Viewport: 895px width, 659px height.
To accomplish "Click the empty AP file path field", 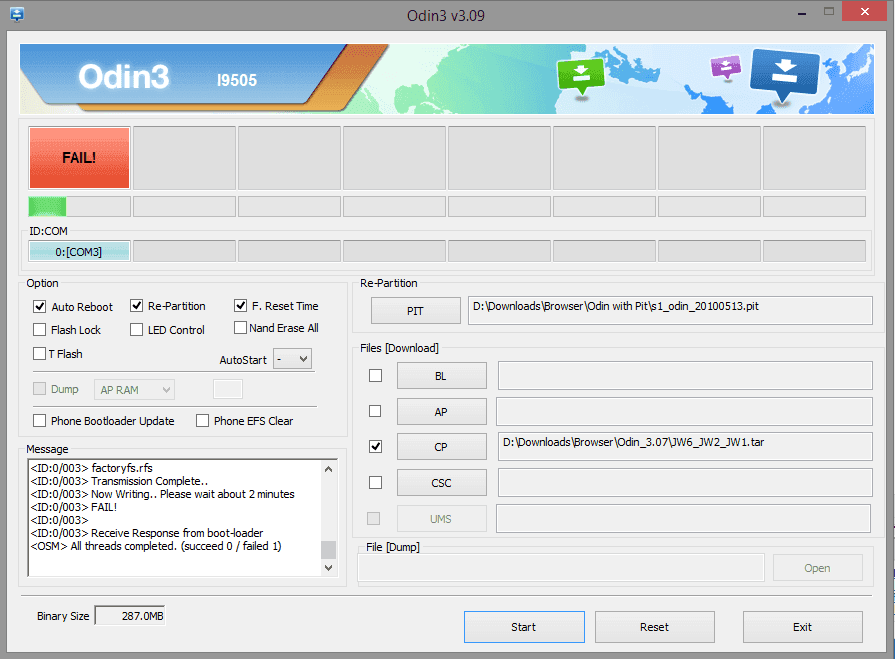I will tap(684, 411).
